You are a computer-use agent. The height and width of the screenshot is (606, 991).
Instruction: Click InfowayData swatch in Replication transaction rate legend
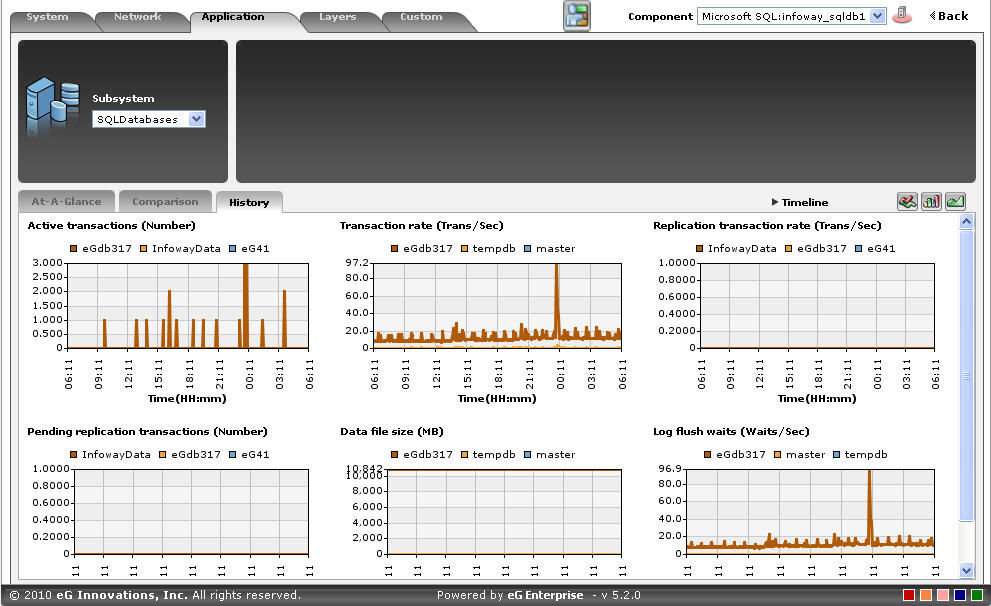coord(699,248)
